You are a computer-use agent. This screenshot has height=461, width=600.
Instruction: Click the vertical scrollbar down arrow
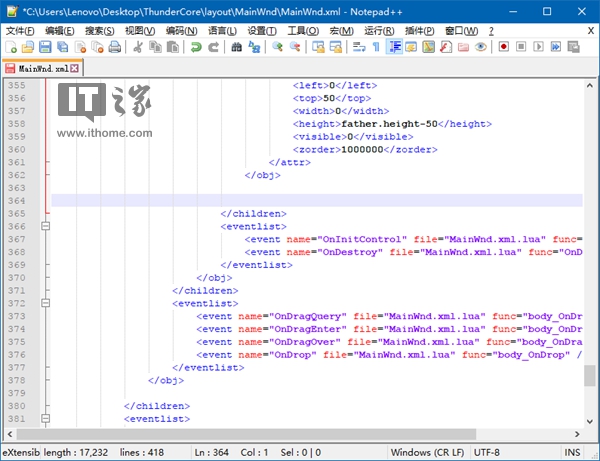pos(590,421)
